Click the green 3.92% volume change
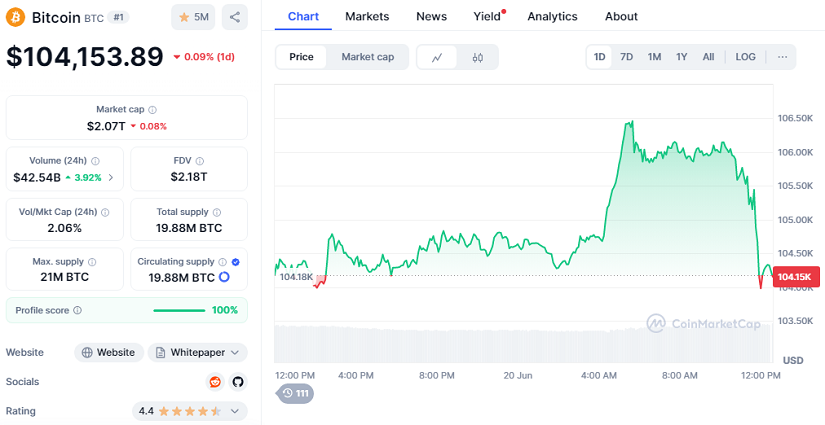This screenshot has width=825, height=425. pos(83,178)
